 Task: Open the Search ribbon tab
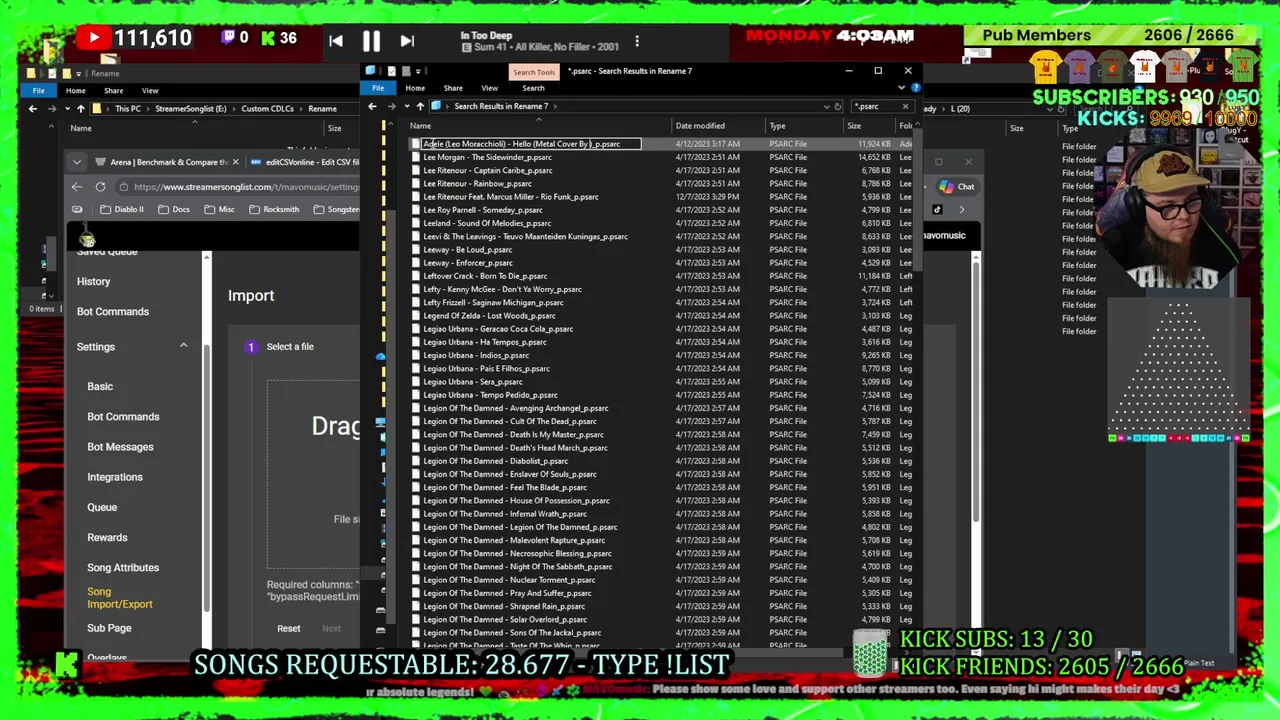coord(533,88)
